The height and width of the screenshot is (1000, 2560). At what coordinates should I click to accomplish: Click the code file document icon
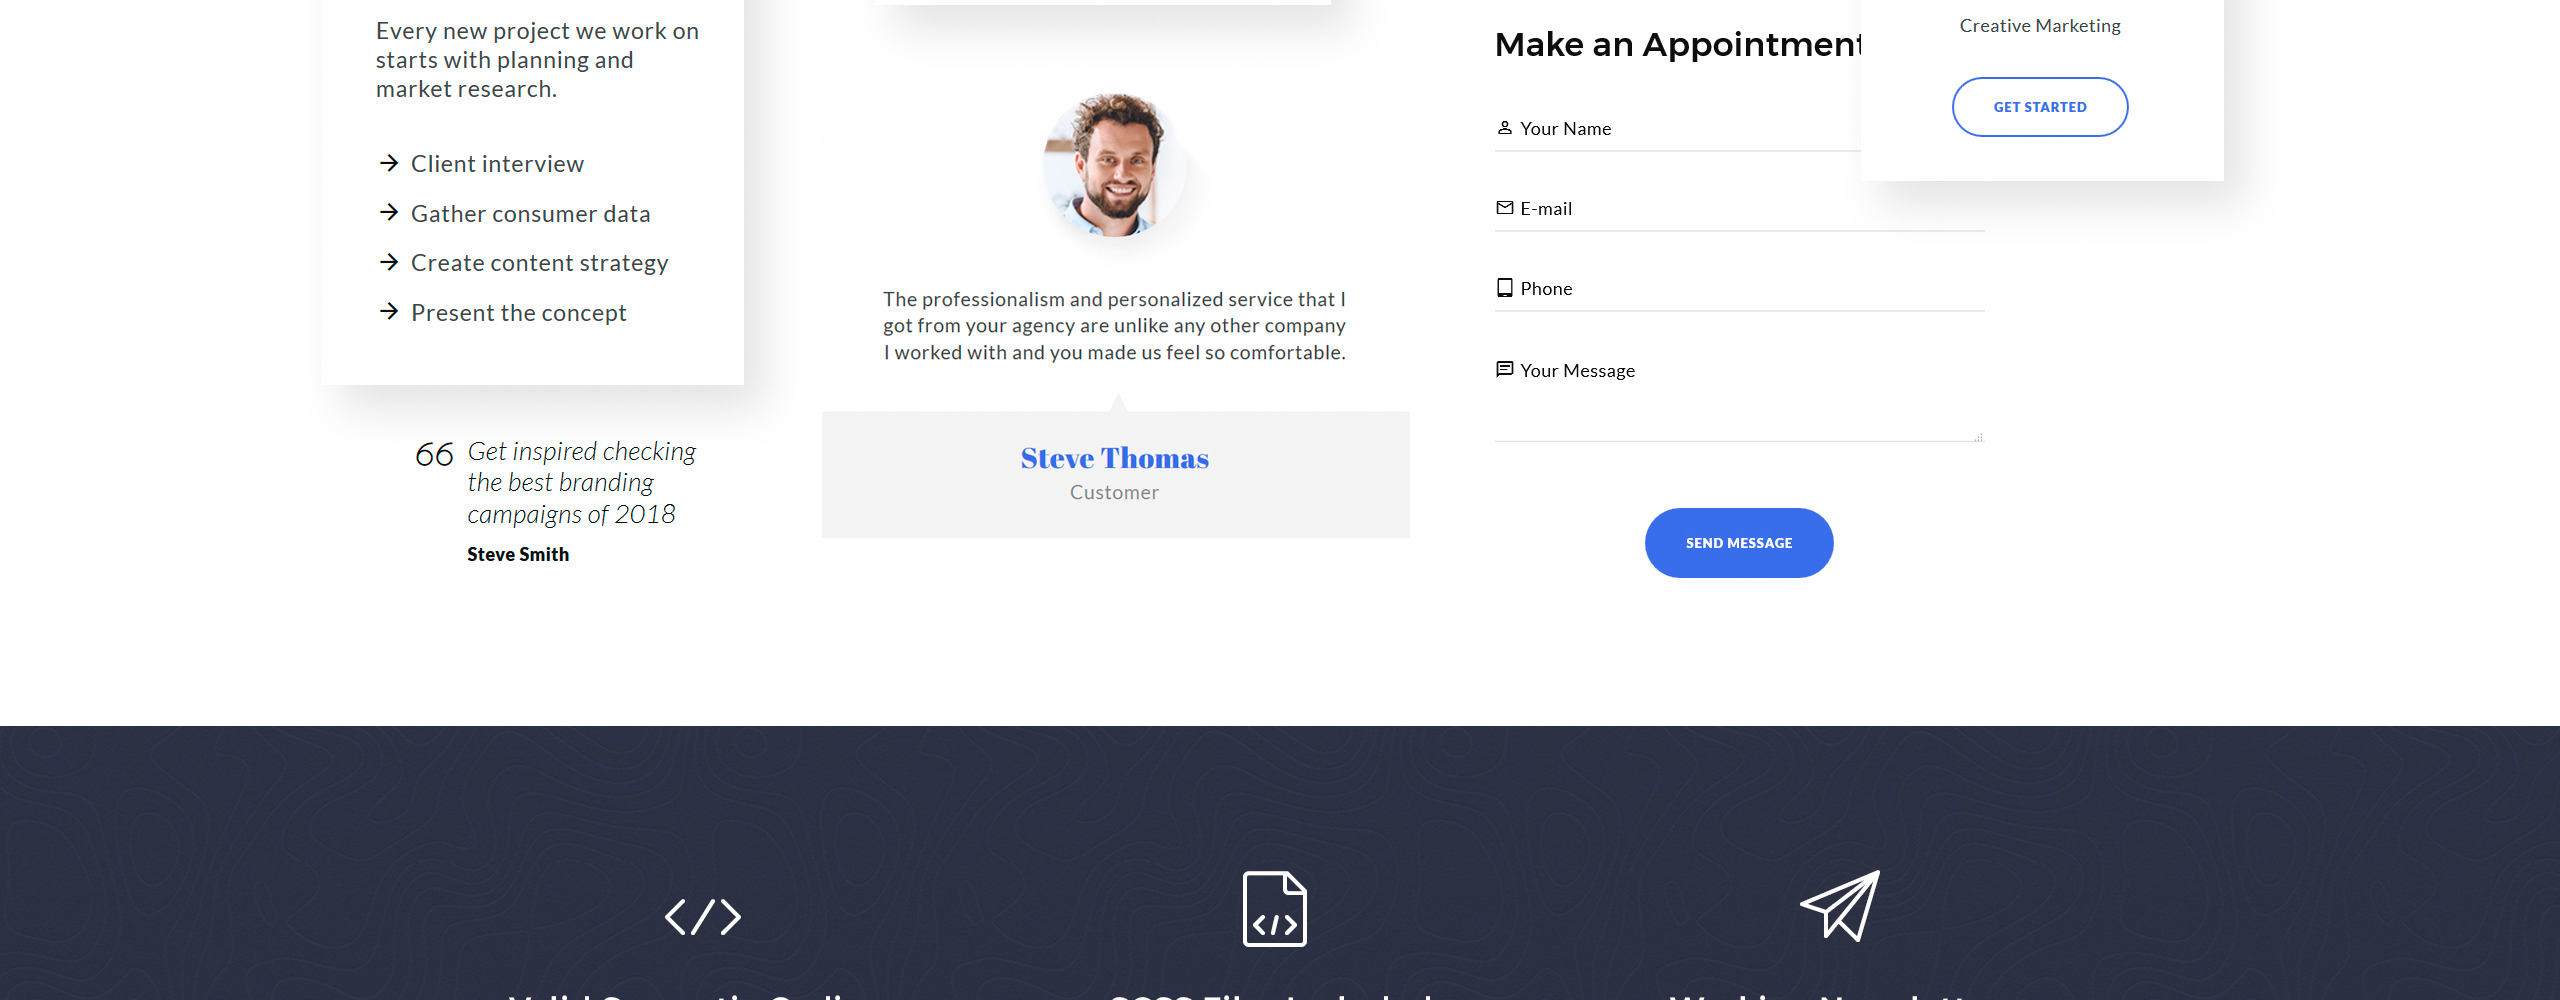pyautogui.click(x=1274, y=909)
